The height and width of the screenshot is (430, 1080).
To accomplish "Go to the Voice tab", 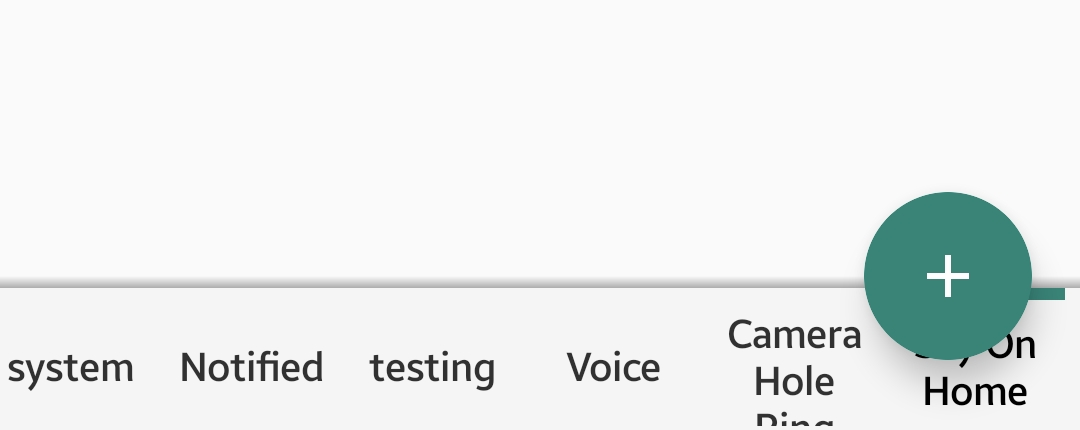I will pos(613,368).
